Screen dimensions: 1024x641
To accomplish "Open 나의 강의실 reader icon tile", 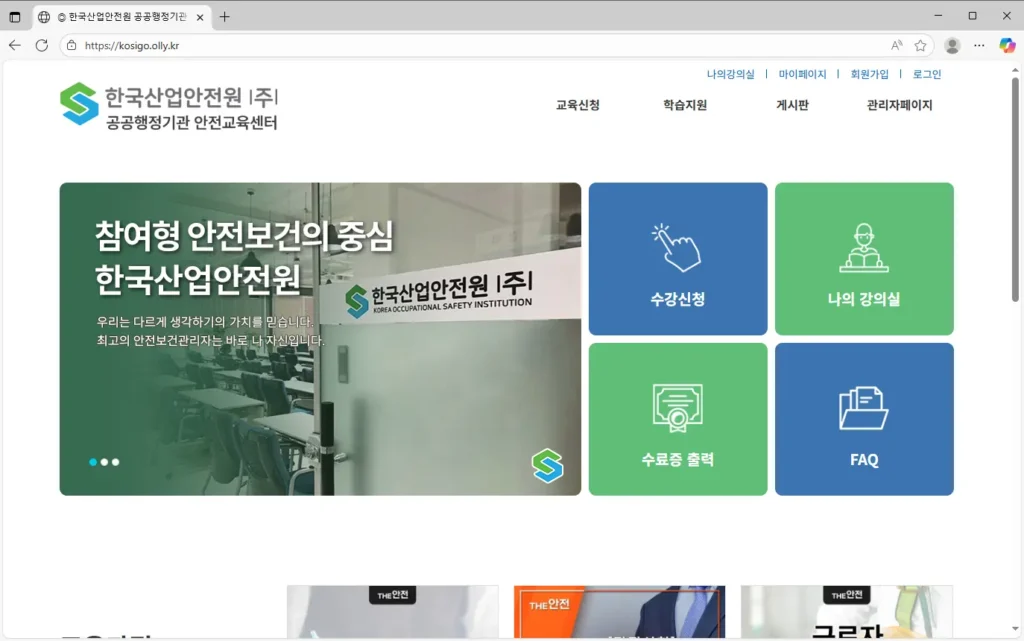I will tap(863, 259).
